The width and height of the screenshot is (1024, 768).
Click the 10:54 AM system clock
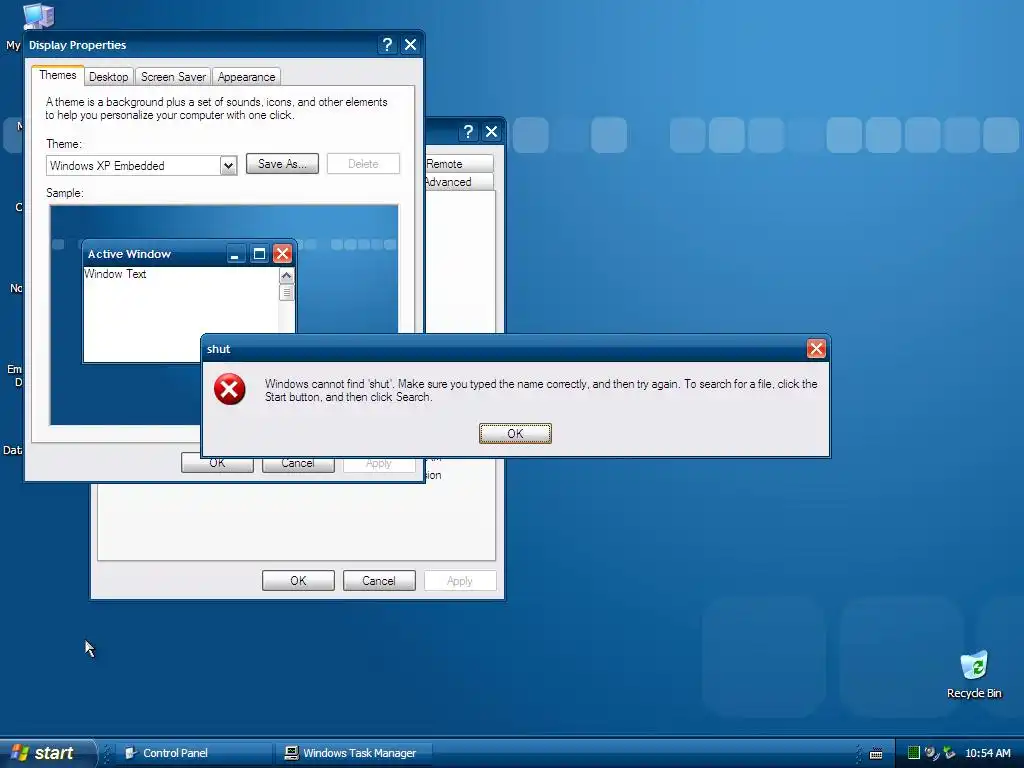pyautogui.click(x=987, y=753)
